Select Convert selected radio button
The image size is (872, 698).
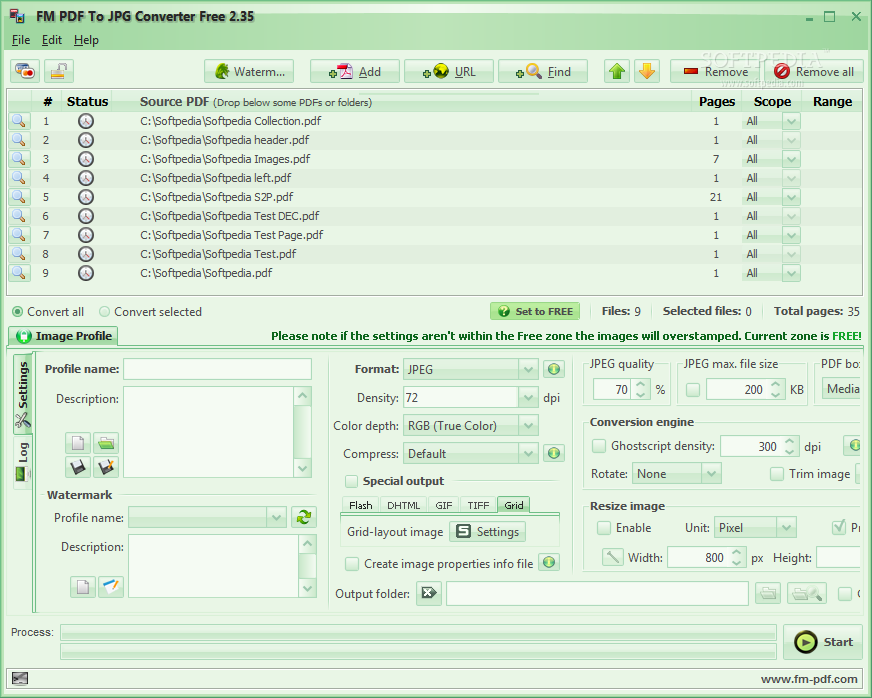click(x=104, y=311)
